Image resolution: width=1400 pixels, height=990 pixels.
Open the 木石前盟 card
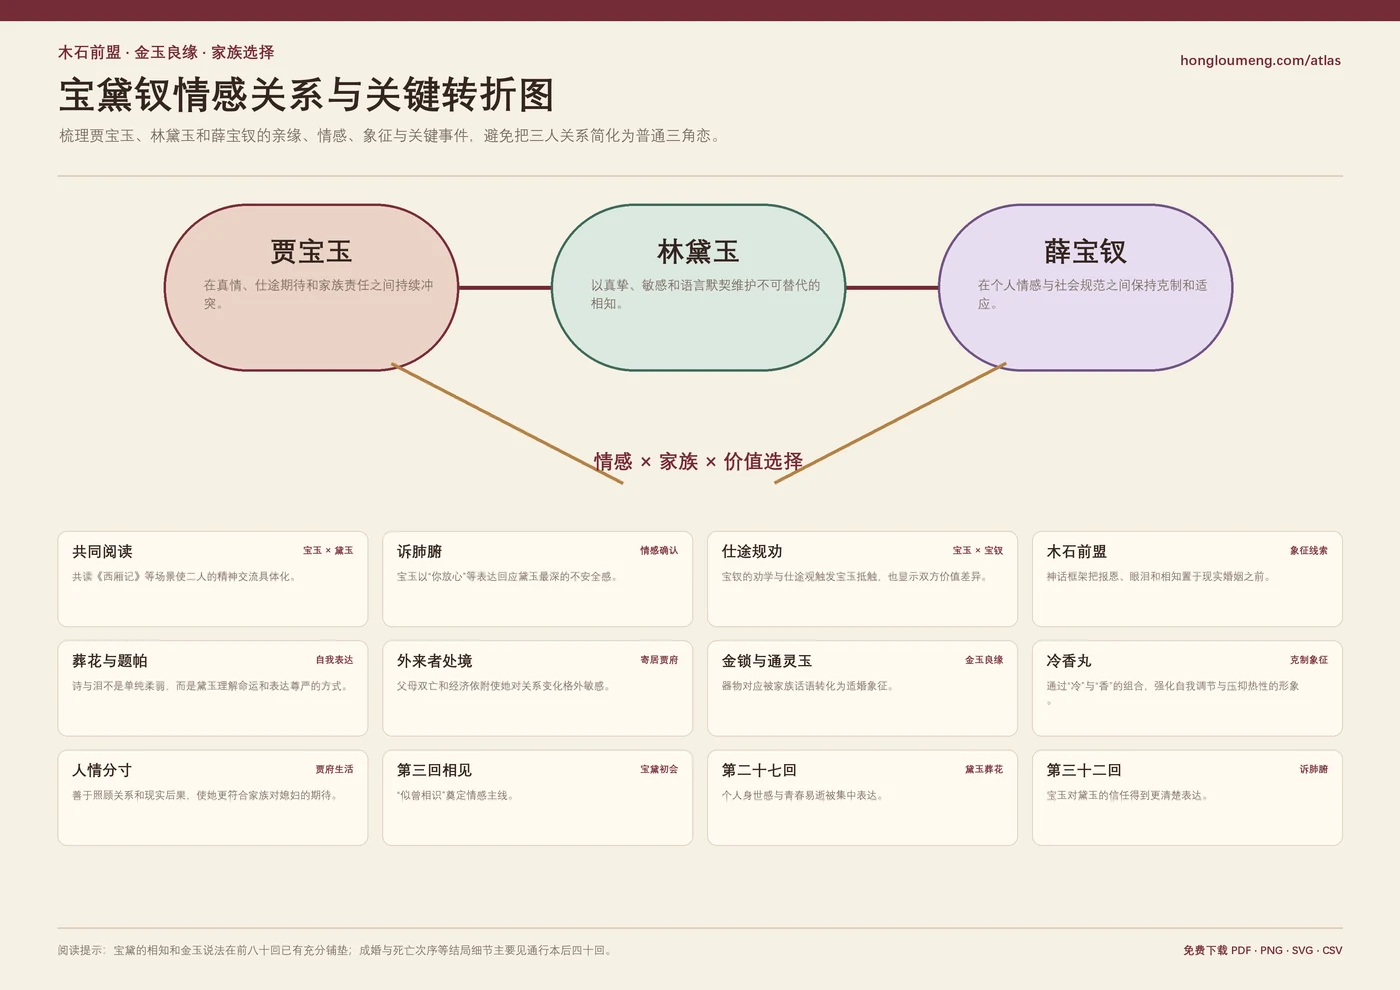point(1187,579)
